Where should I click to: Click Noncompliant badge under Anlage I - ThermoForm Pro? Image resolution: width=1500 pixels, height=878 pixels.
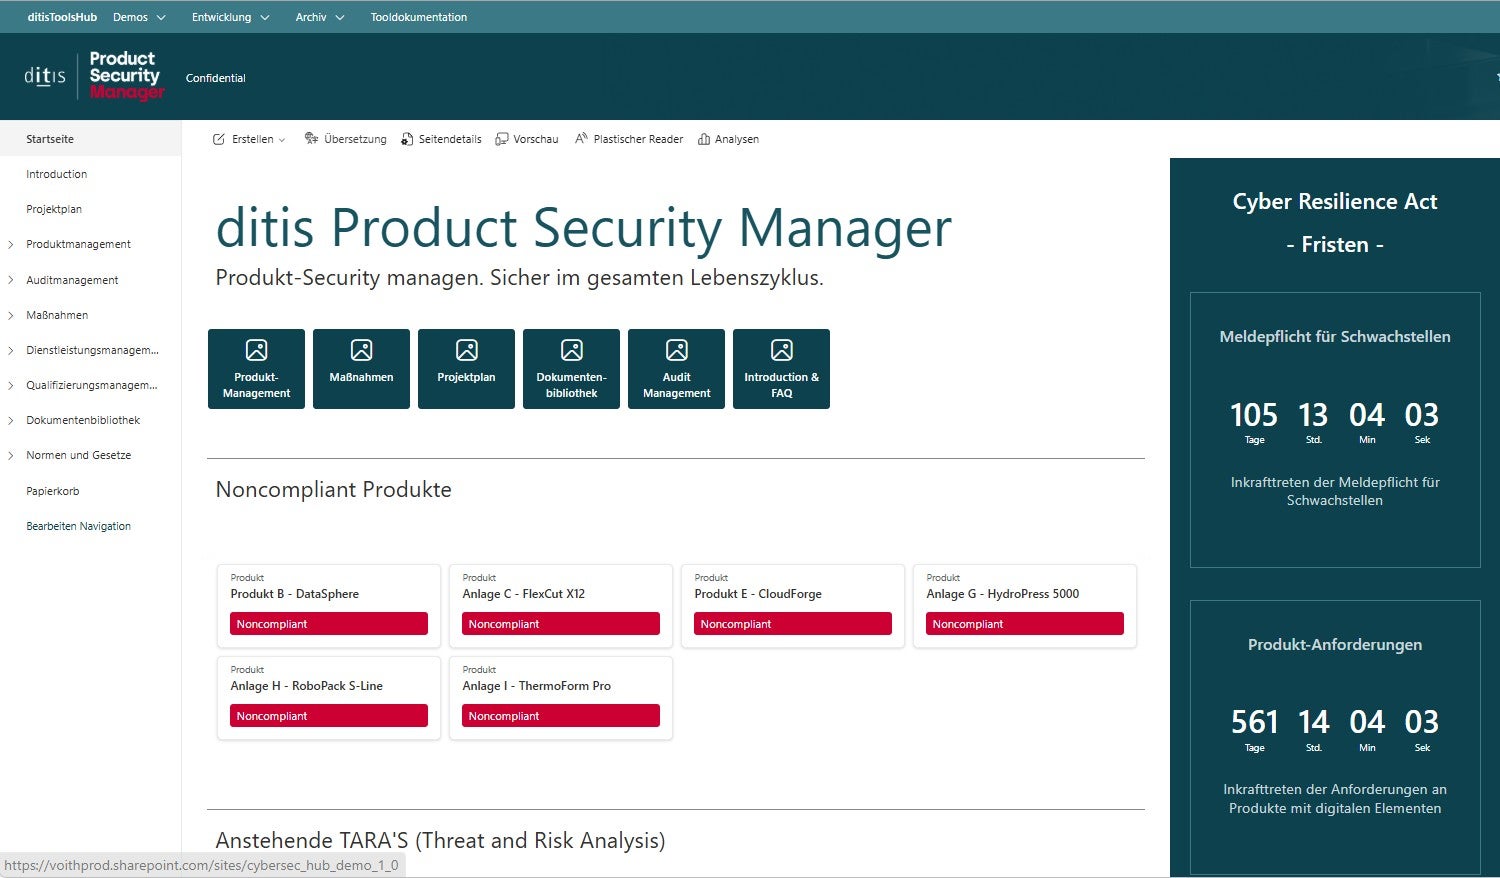561,716
